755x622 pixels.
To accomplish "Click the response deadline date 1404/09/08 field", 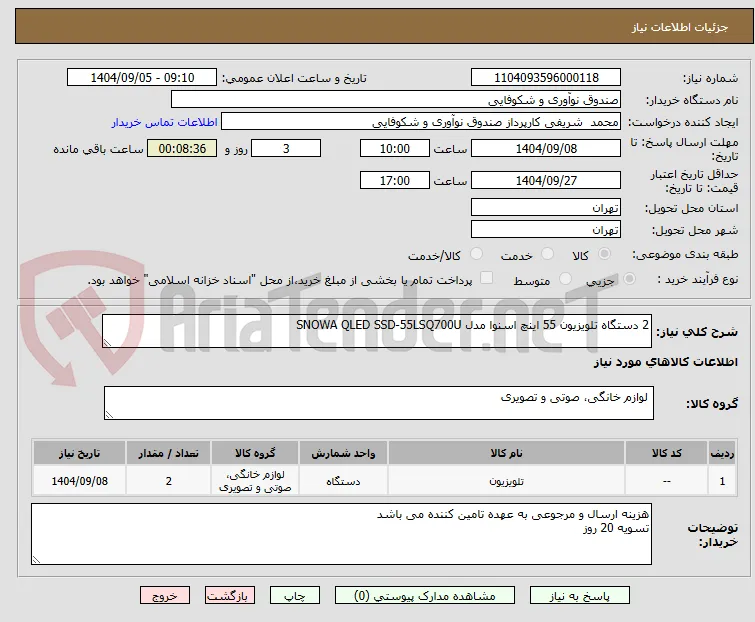I will point(546,148).
